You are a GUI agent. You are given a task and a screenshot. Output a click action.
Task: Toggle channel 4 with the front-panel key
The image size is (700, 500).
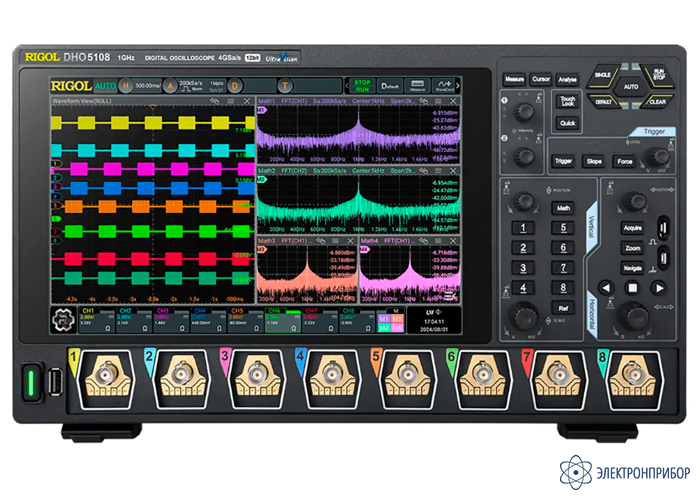pos(523,288)
